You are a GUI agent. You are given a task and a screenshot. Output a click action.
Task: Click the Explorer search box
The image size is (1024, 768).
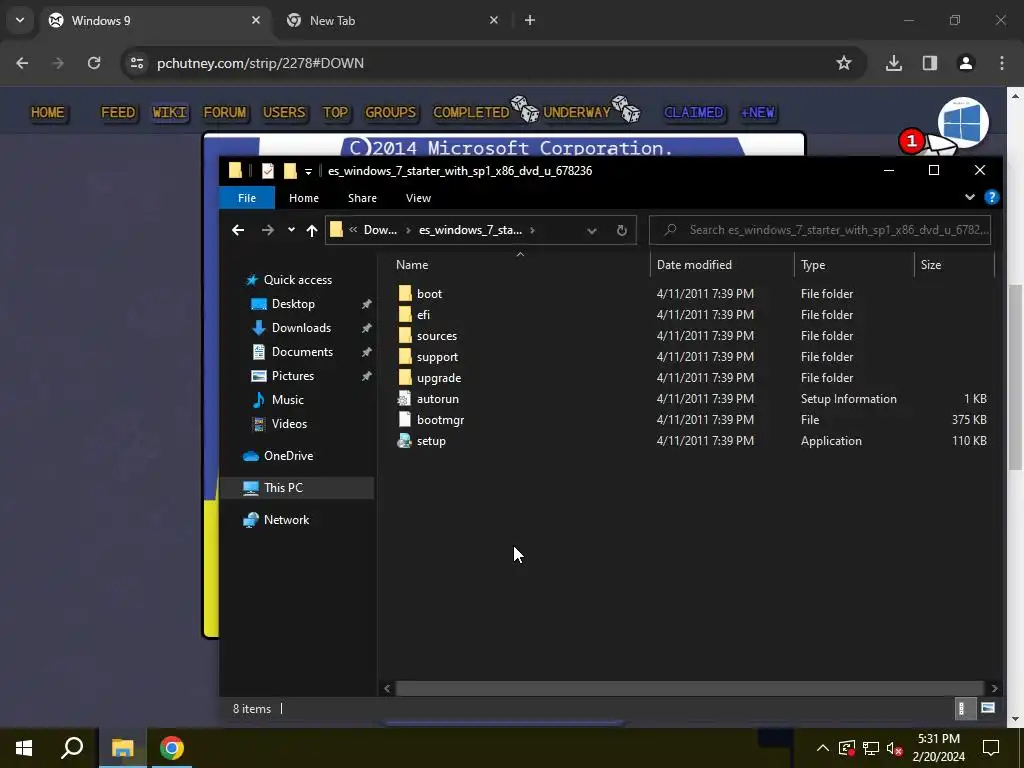[820, 230]
